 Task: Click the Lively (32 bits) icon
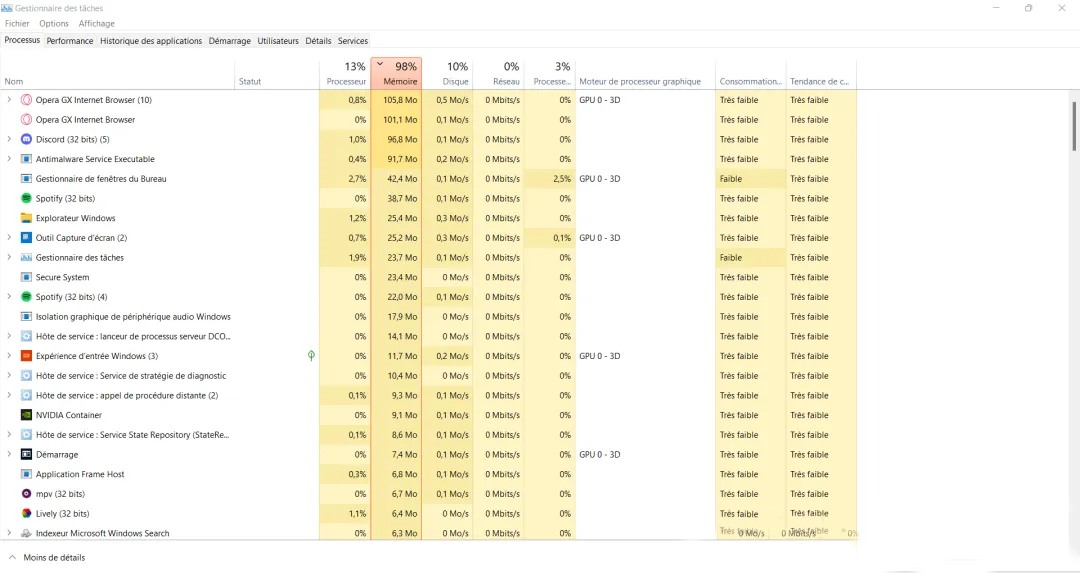click(26, 513)
